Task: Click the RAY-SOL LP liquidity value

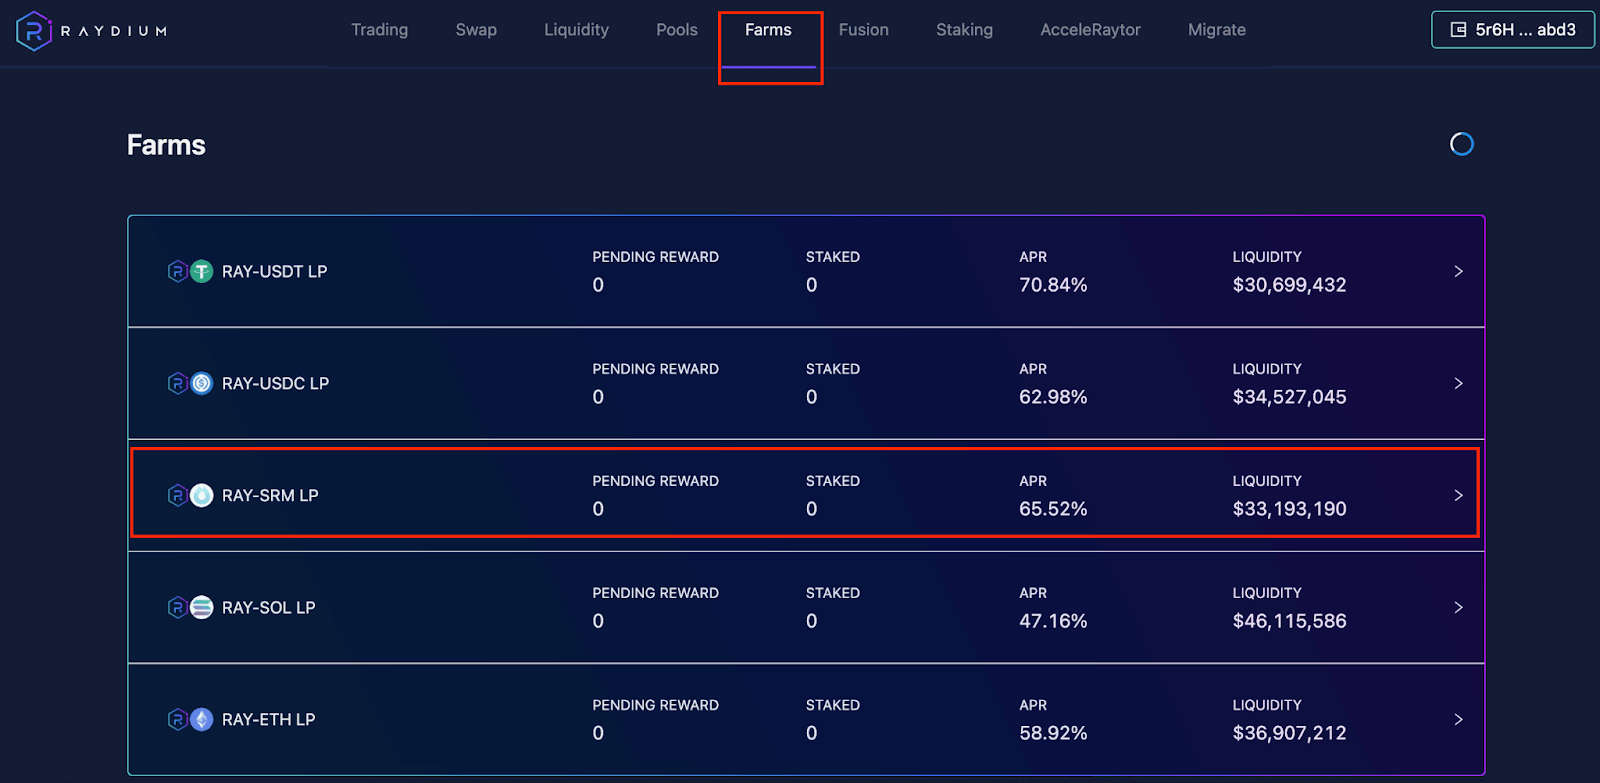Action: [x=1289, y=621]
